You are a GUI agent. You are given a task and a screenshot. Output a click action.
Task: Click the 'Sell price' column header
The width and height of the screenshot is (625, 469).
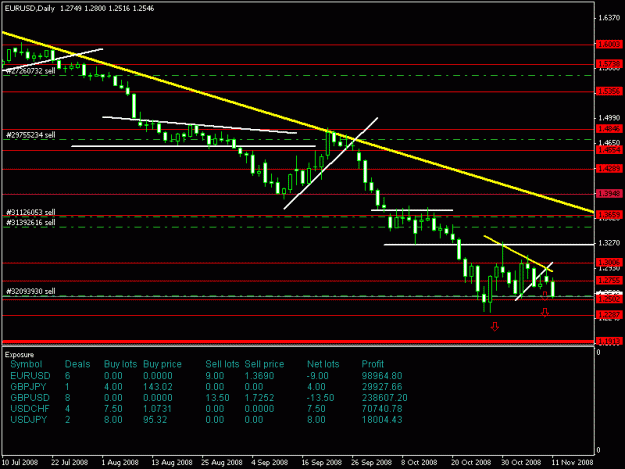pyautogui.click(x=264, y=364)
